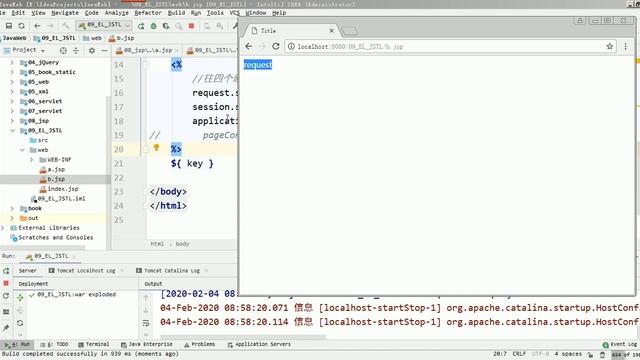Open a new Chrome tab
The width and height of the screenshot is (640, 360).
coord(349,31)
